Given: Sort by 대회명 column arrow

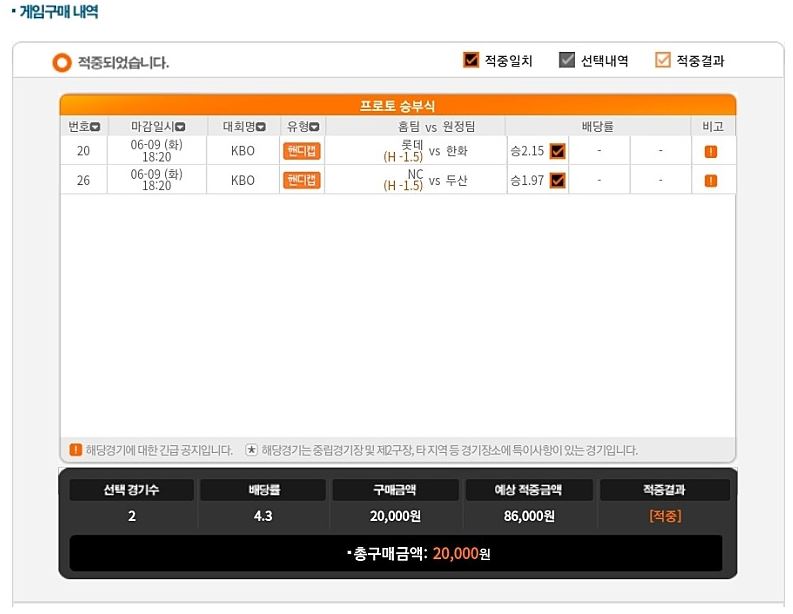Looking at the screenshot, I should pos(260,126).
